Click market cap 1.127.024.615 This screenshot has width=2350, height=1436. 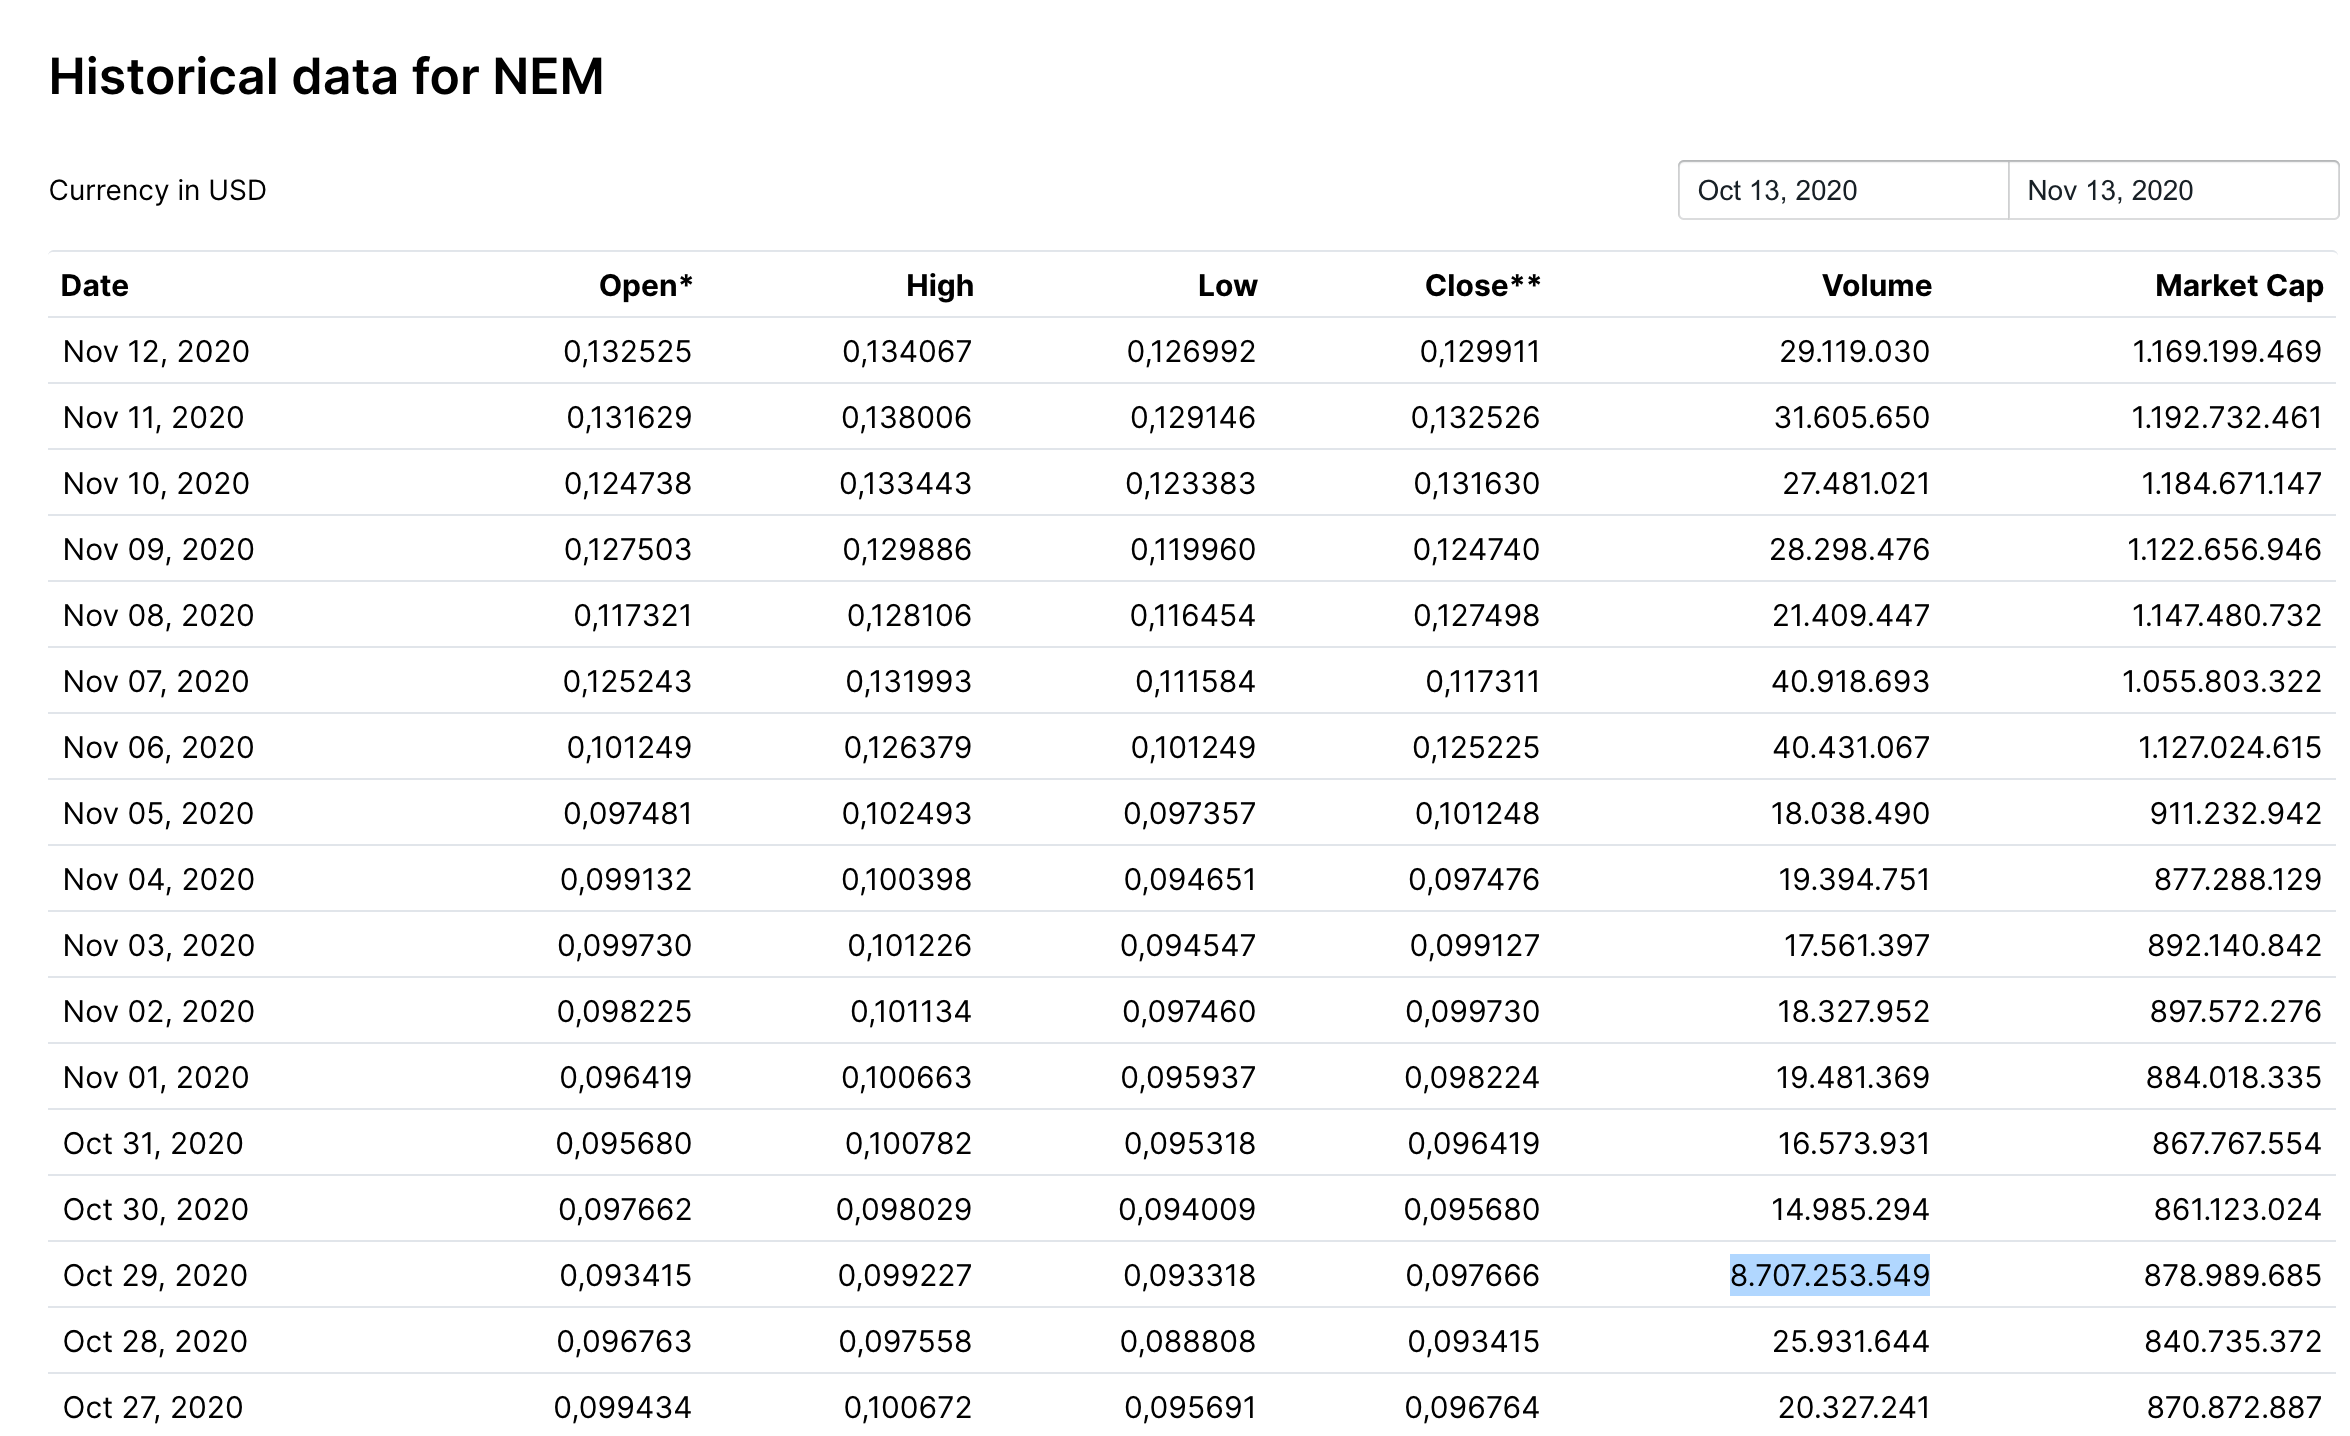(2229, 748)
